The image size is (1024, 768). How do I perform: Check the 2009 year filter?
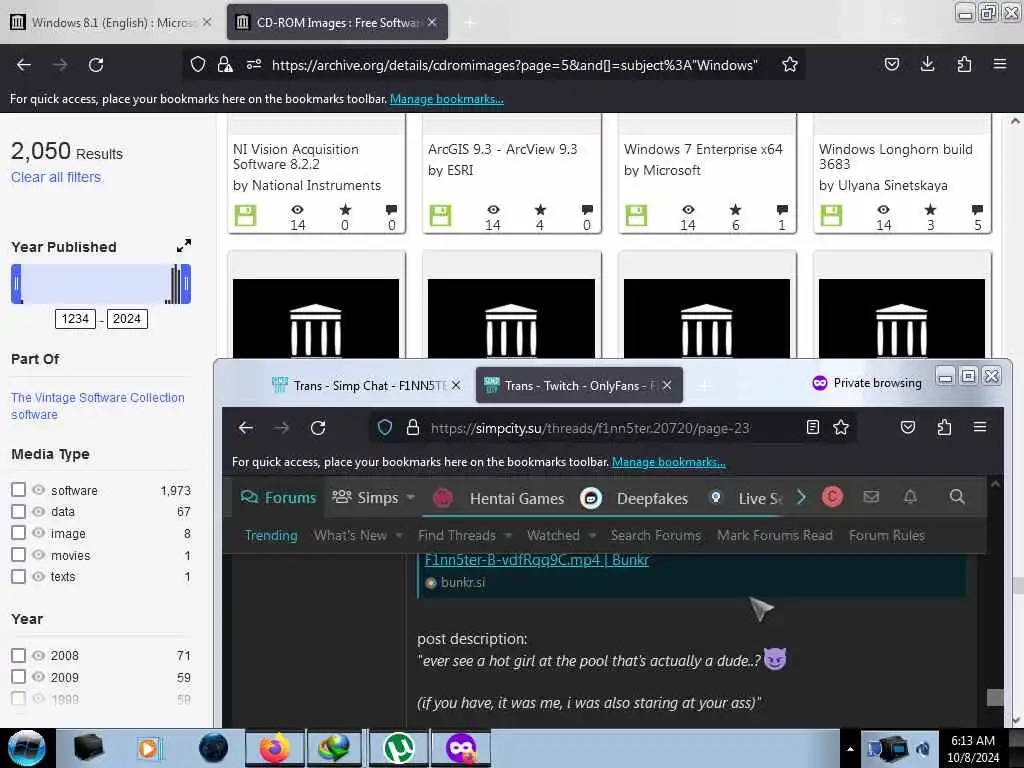(x=18, y=677)
